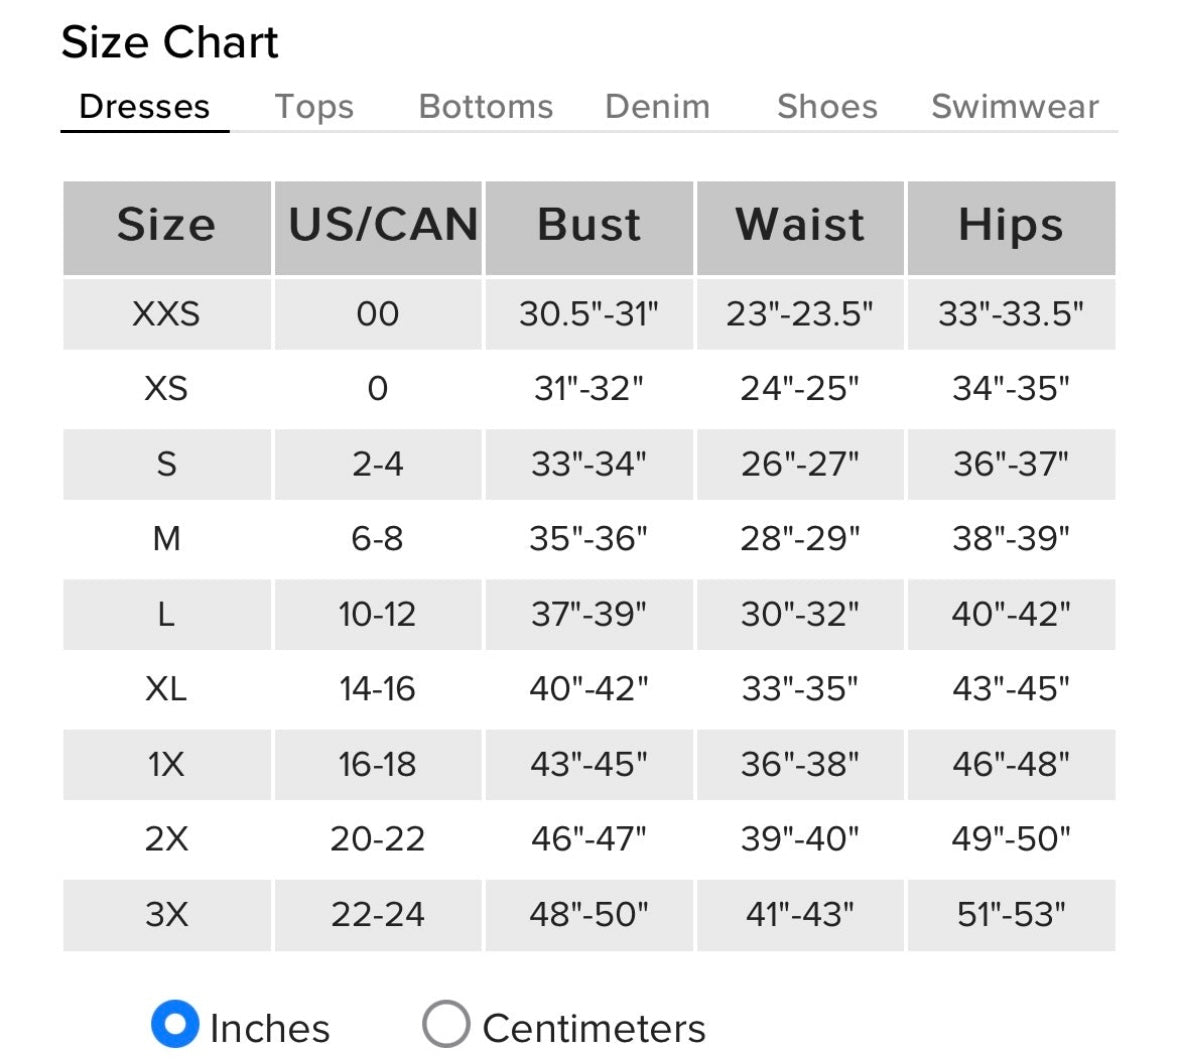Select the Centimeters radio button

(x=446, y=1024)
